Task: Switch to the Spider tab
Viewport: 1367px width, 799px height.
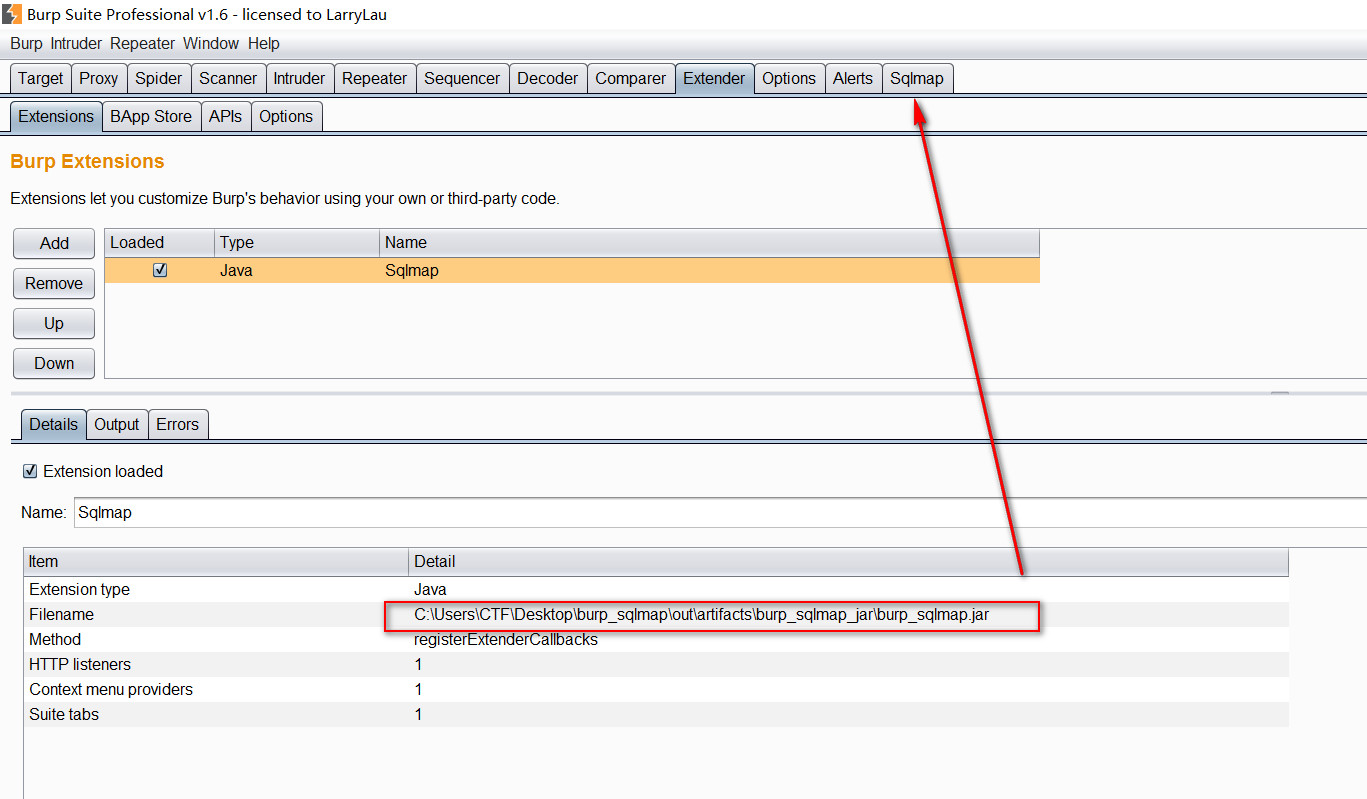Action: coord(159,78)
